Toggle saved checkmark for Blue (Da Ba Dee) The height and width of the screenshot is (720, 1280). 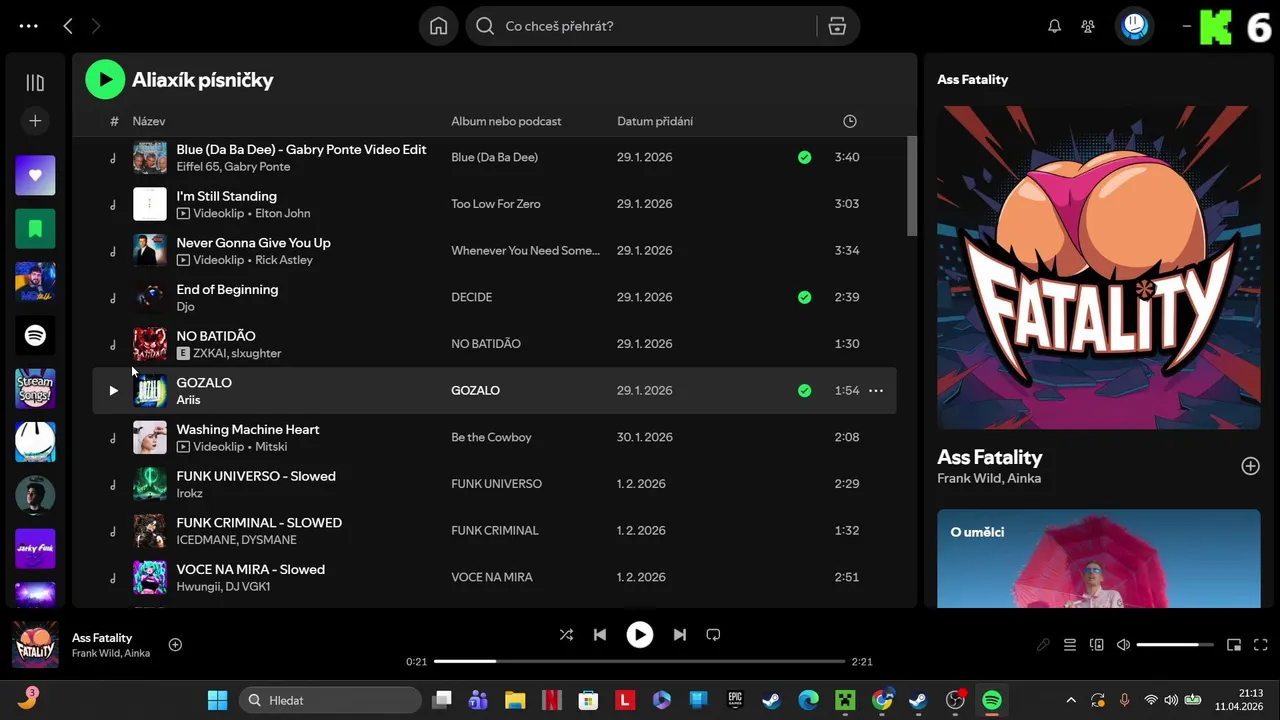pyautogui.click(x=804, y=157)
